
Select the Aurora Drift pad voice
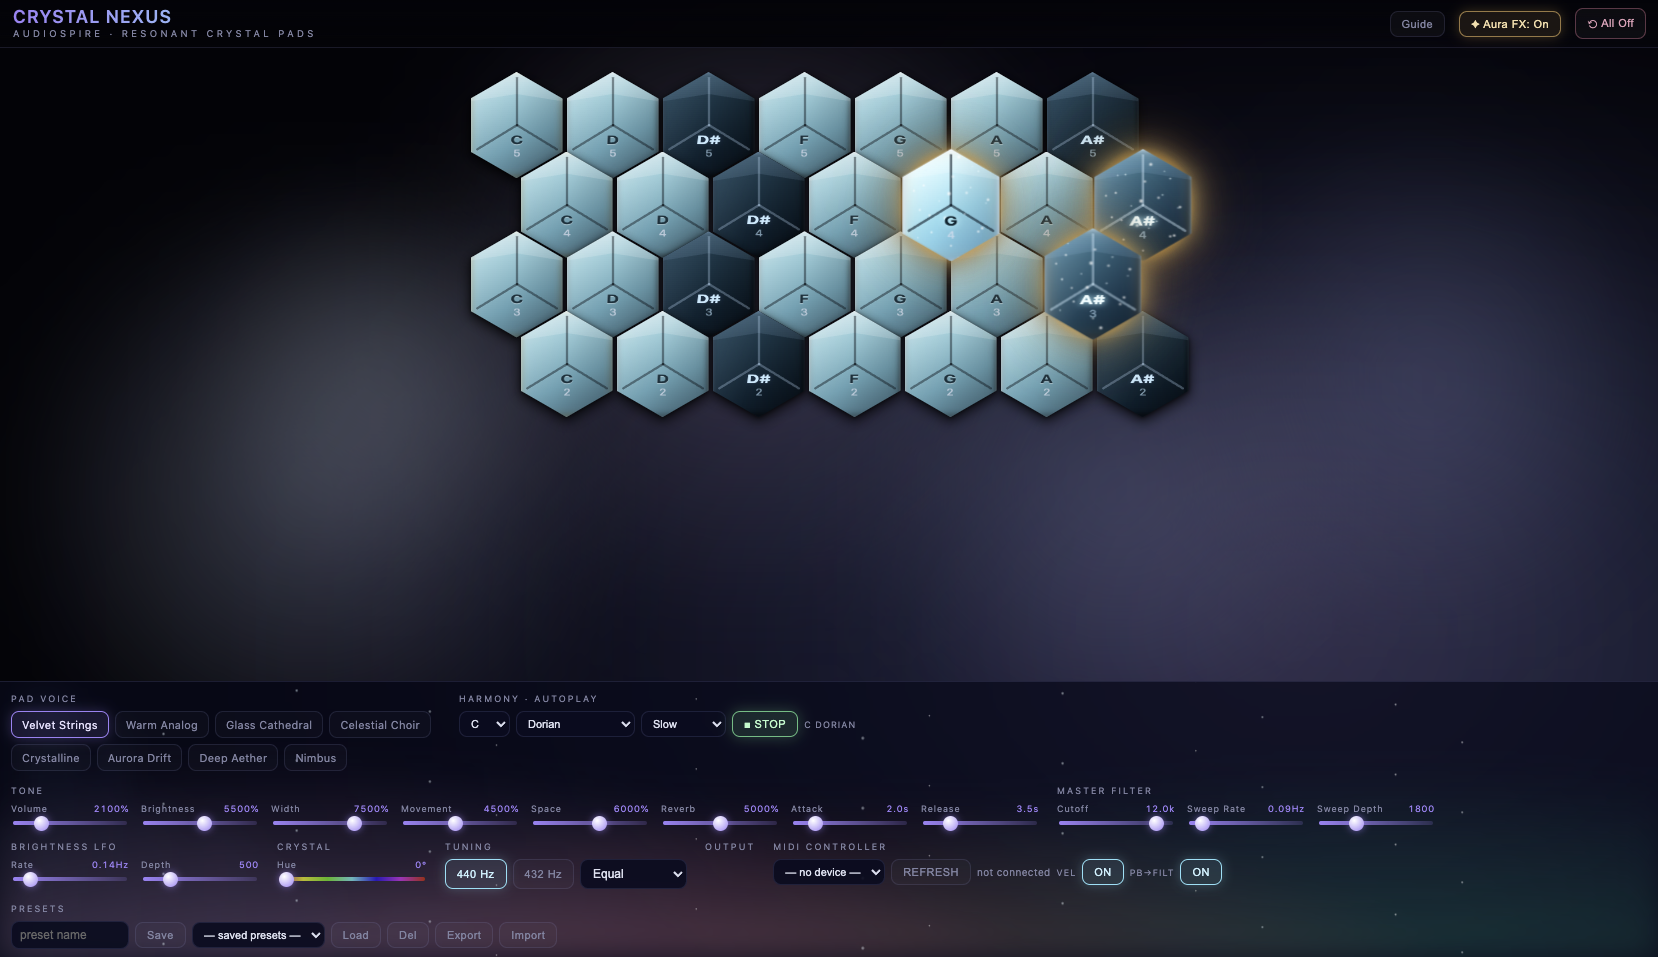(x=139, y=758)
